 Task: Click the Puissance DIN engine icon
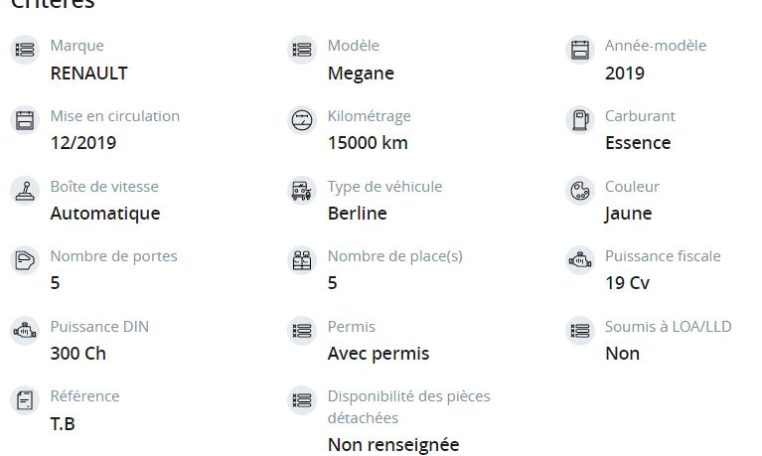pyautogui.click(x=25, y=331)
